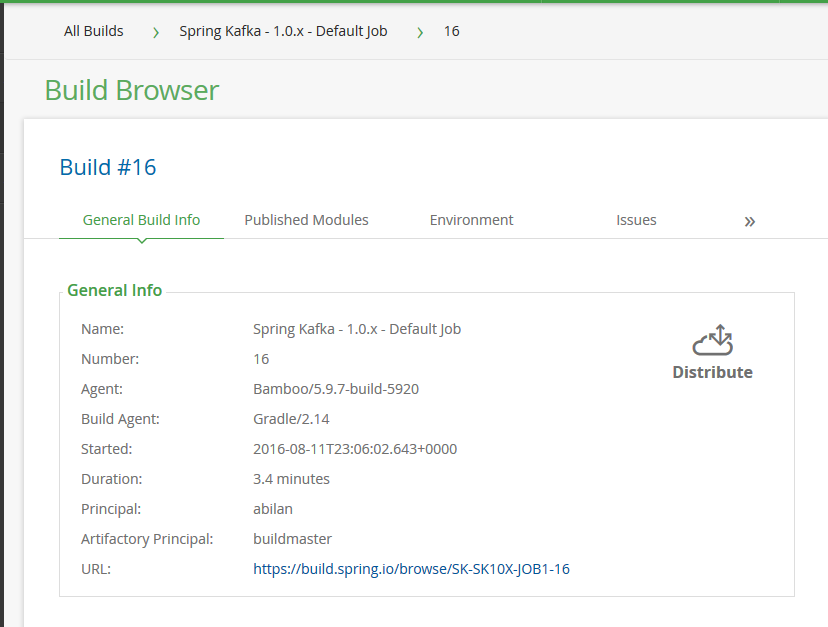The width and height of the screenshot is (828, 627).
Task: Switch to the Published Modules tab
Action: [306, 220]
